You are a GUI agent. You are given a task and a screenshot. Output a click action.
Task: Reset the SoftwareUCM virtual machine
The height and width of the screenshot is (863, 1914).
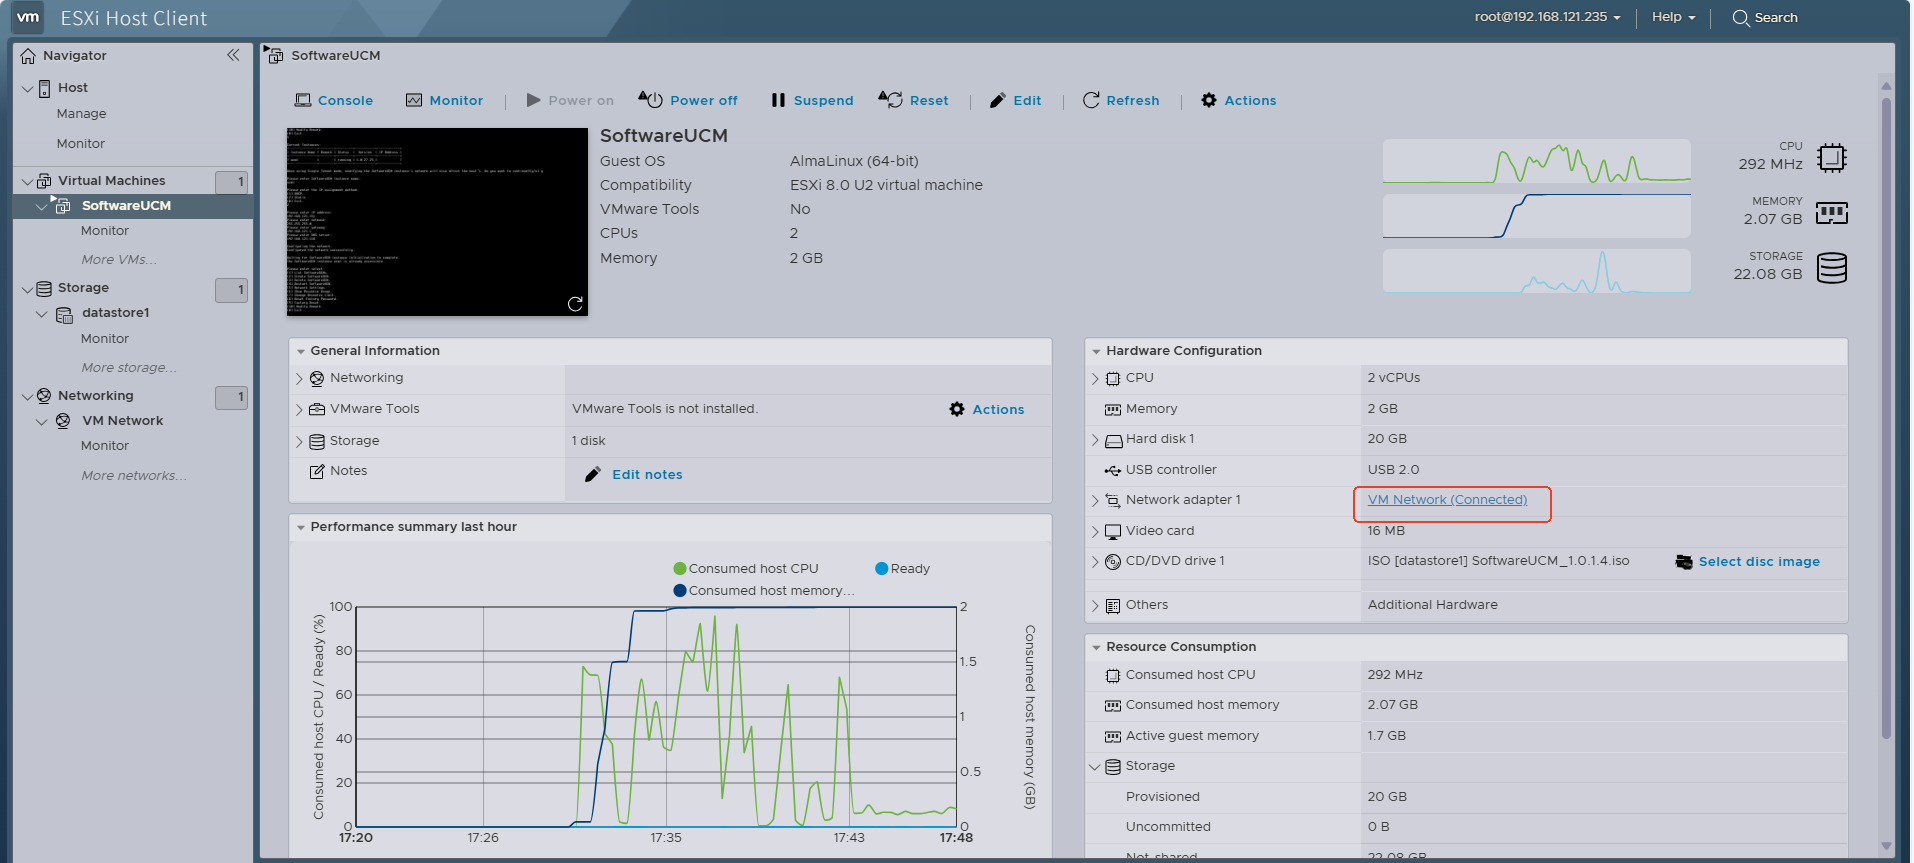pos(913,100)
